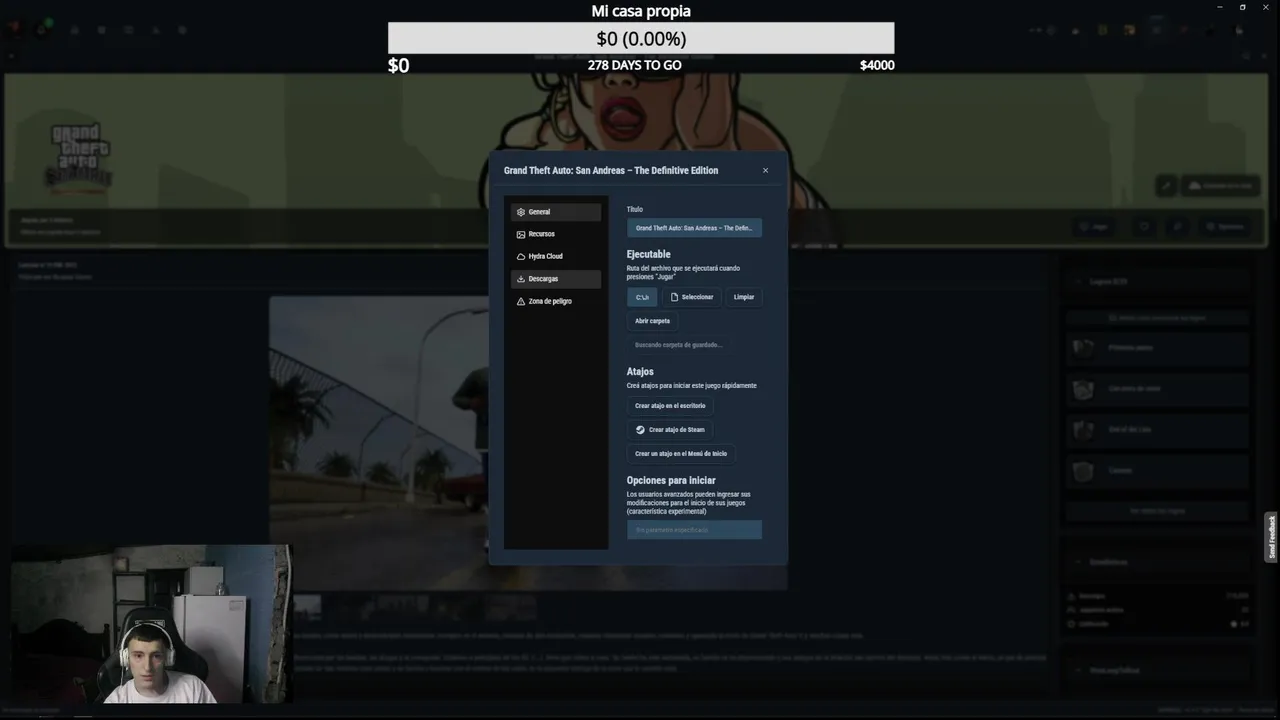Click Abrir carpeta button
Image resolution: width=1280 pixels, height=720 pixels.
tap(652, 321)
